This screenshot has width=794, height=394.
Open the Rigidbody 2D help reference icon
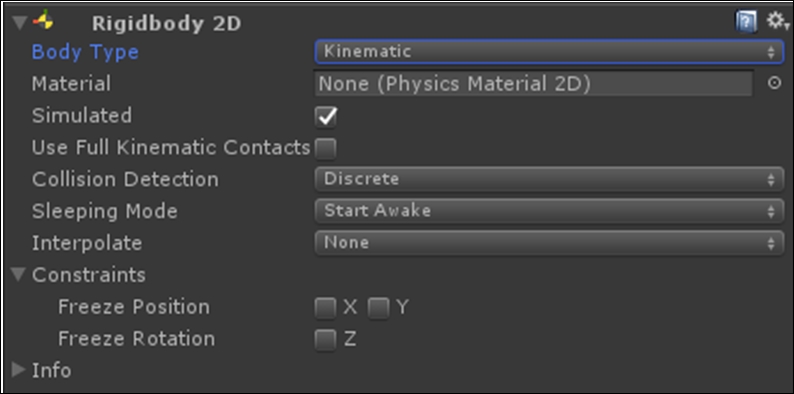(x=746, y=22)
